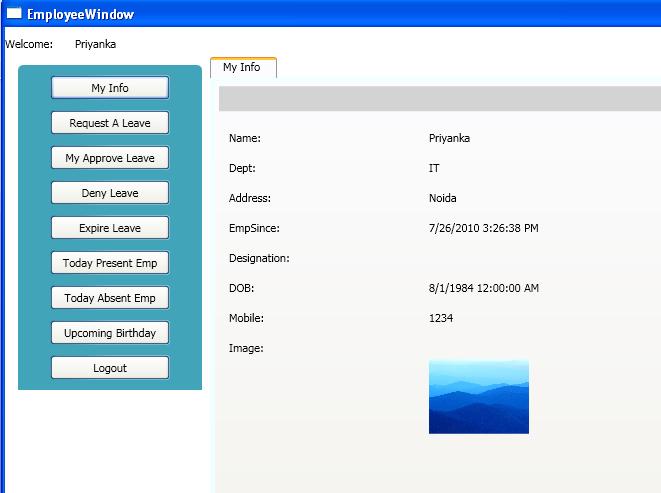Click the Dept: label
The width and height of the screenshot is (661, 493).
[x=242, y=168]
